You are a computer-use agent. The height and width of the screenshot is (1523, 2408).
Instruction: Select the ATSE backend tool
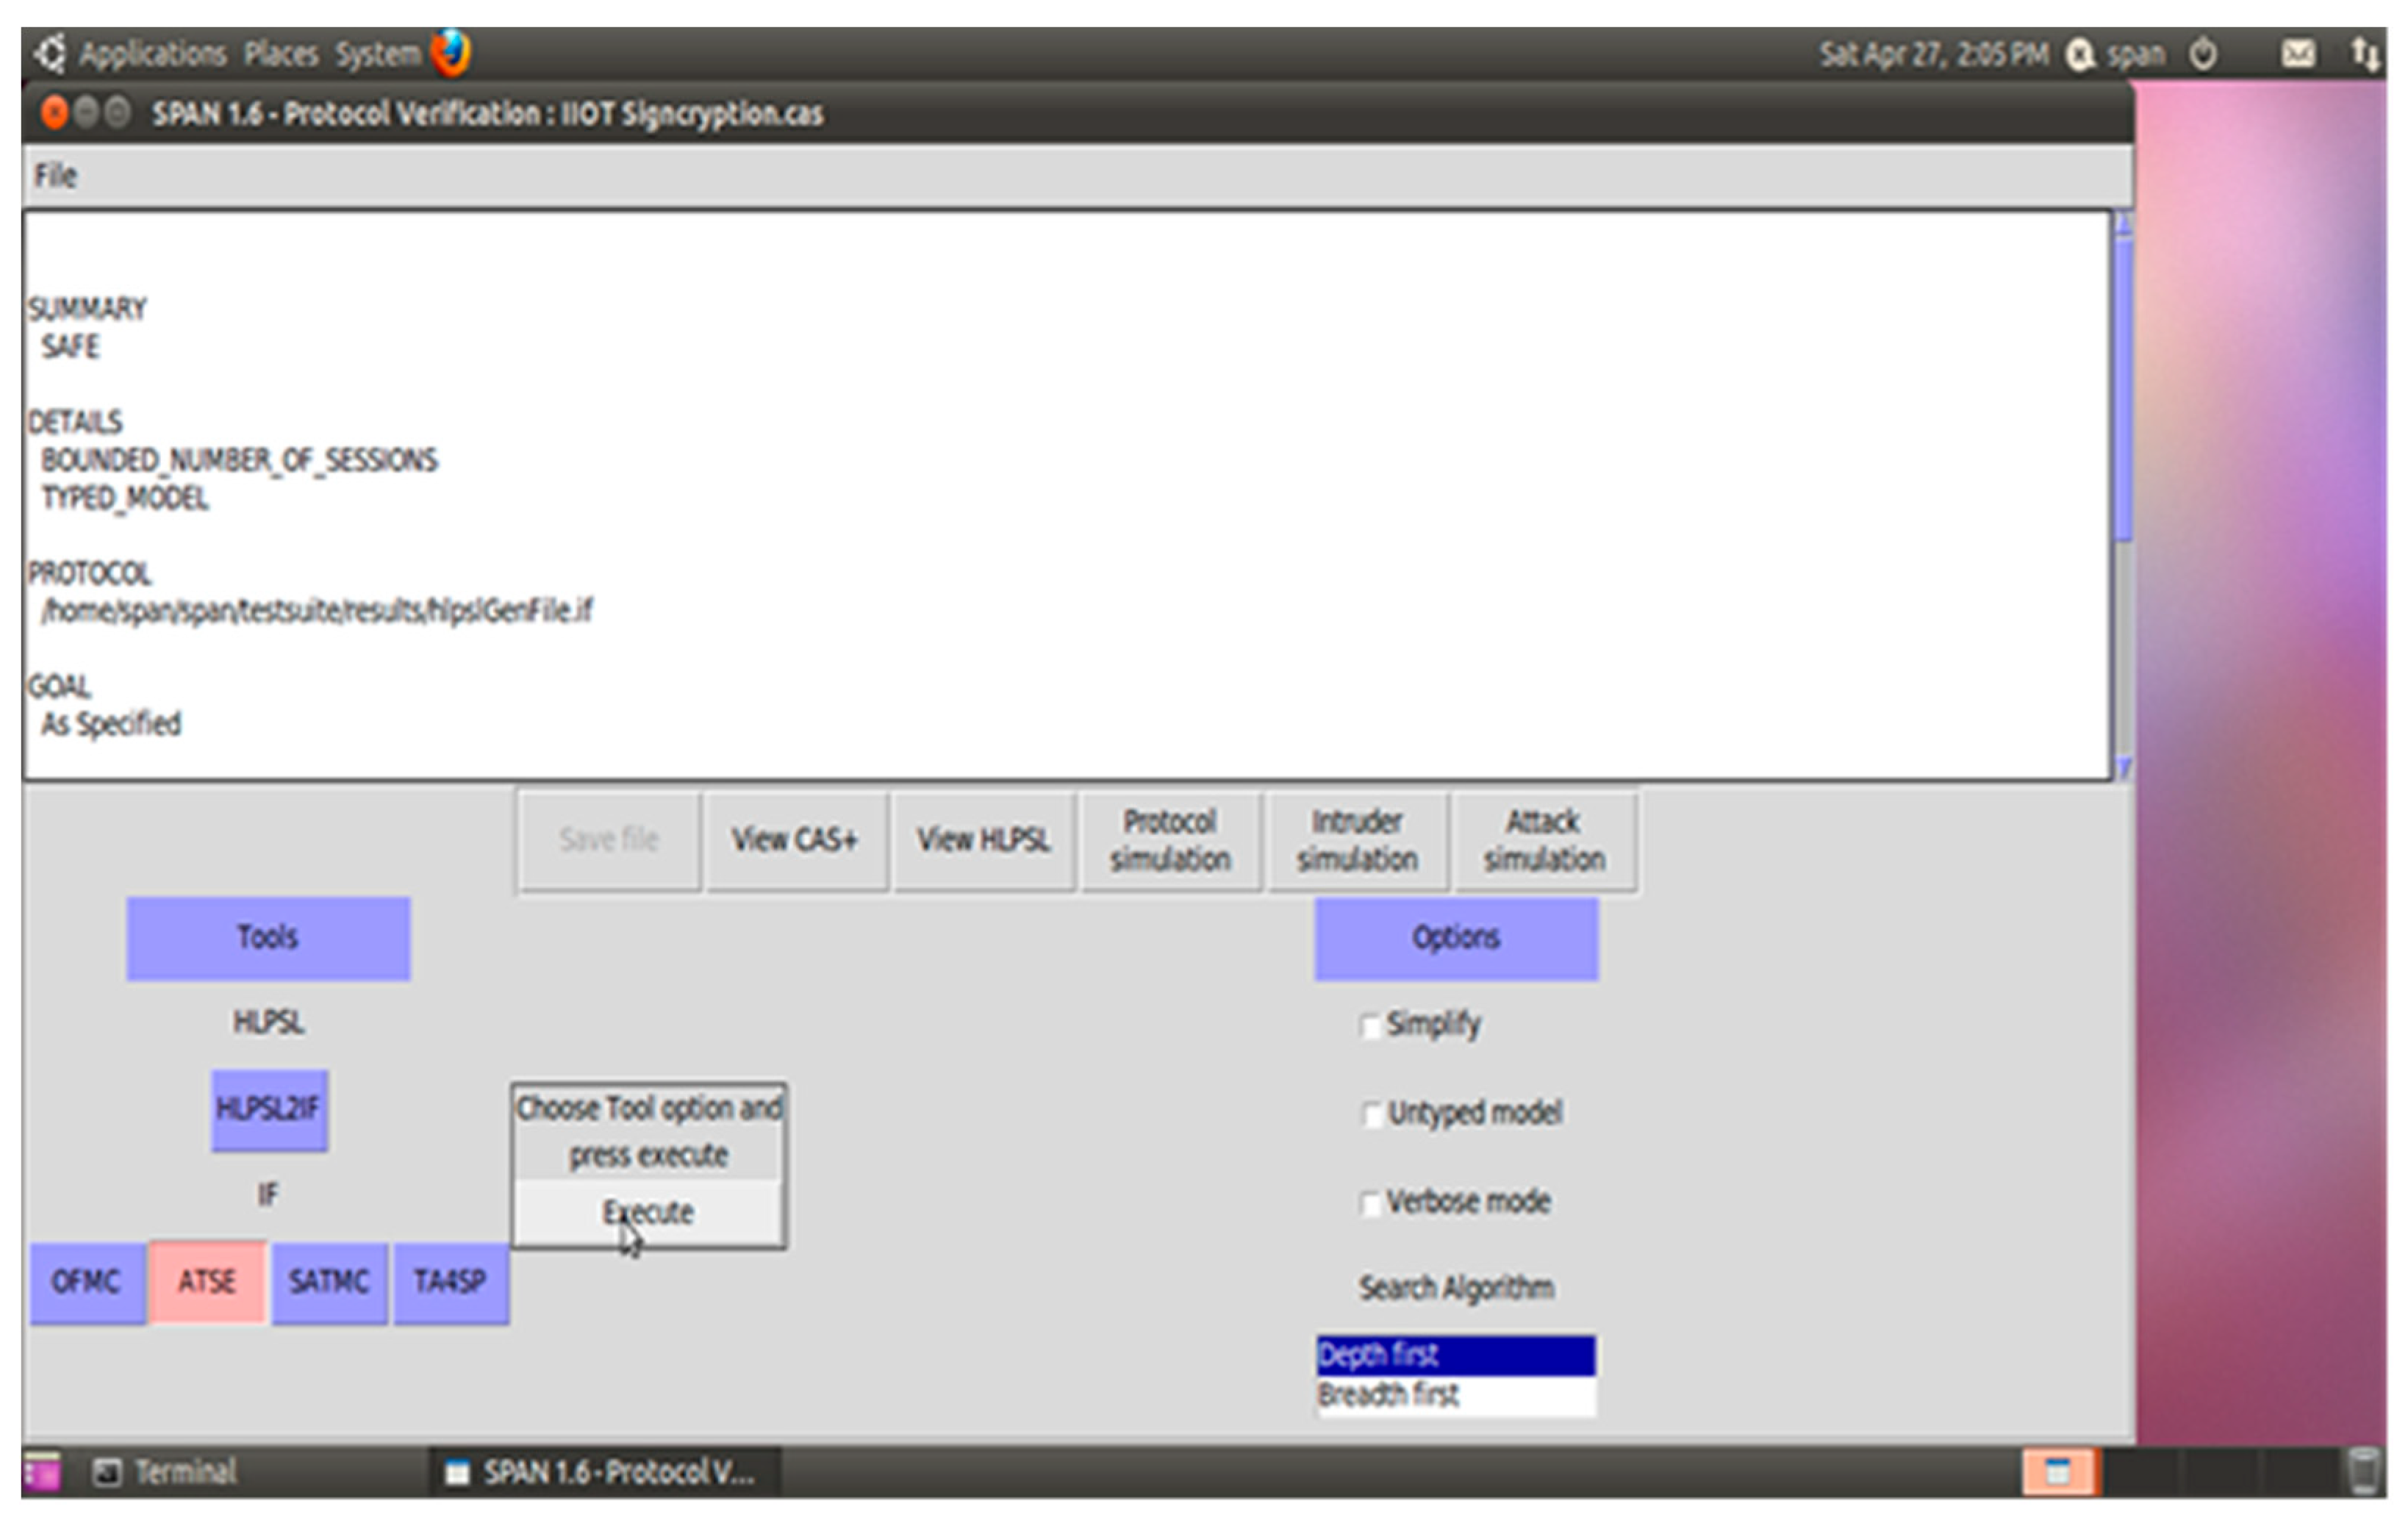click(207, 1282)
